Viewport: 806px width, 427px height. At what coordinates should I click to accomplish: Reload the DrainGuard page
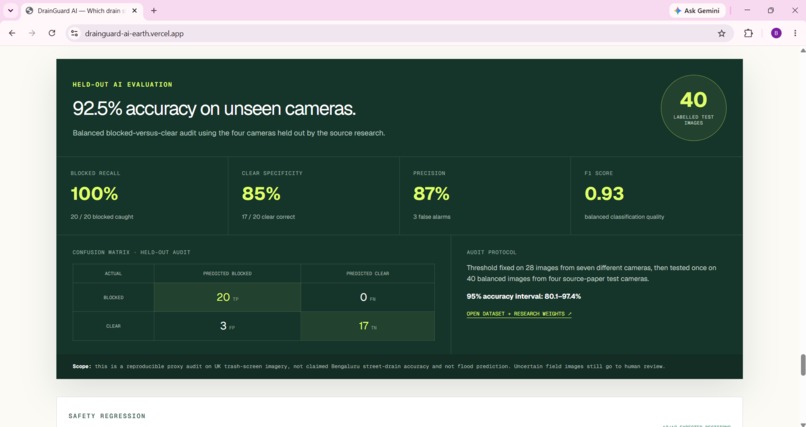[x=52, y=33]
